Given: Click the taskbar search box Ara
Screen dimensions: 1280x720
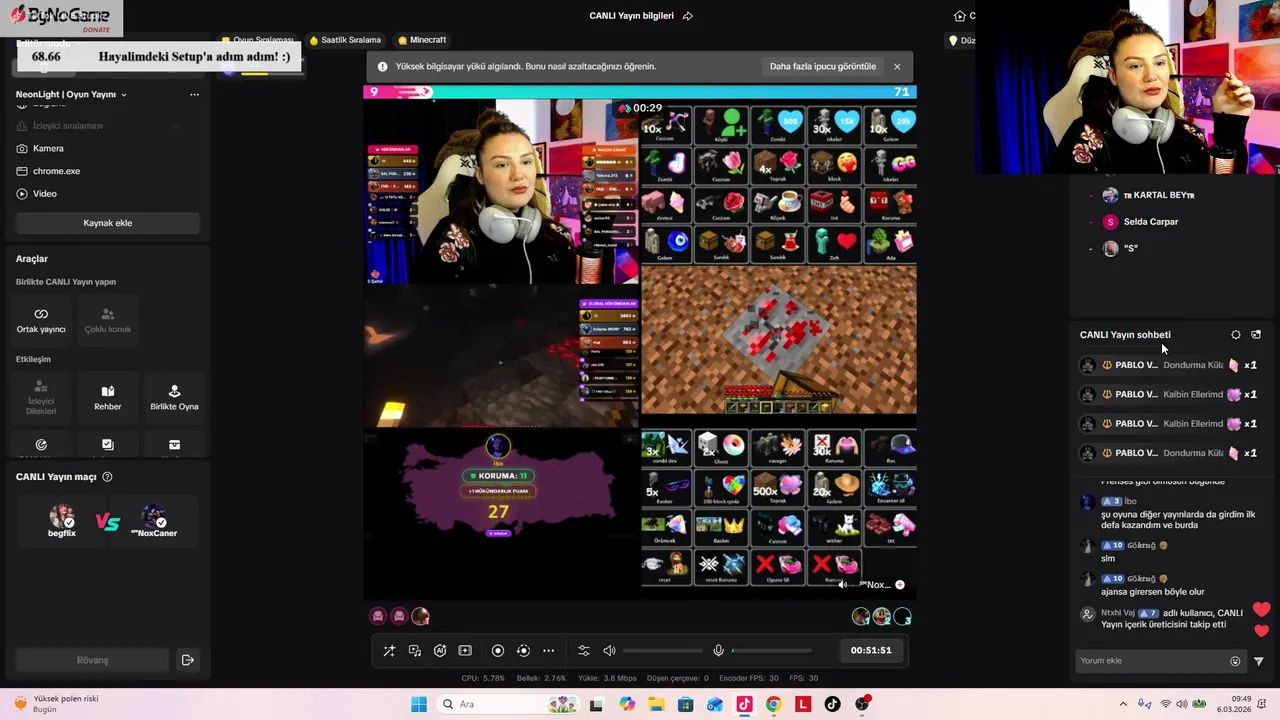Looking at the screenshot, I should (x=507, y=704).
